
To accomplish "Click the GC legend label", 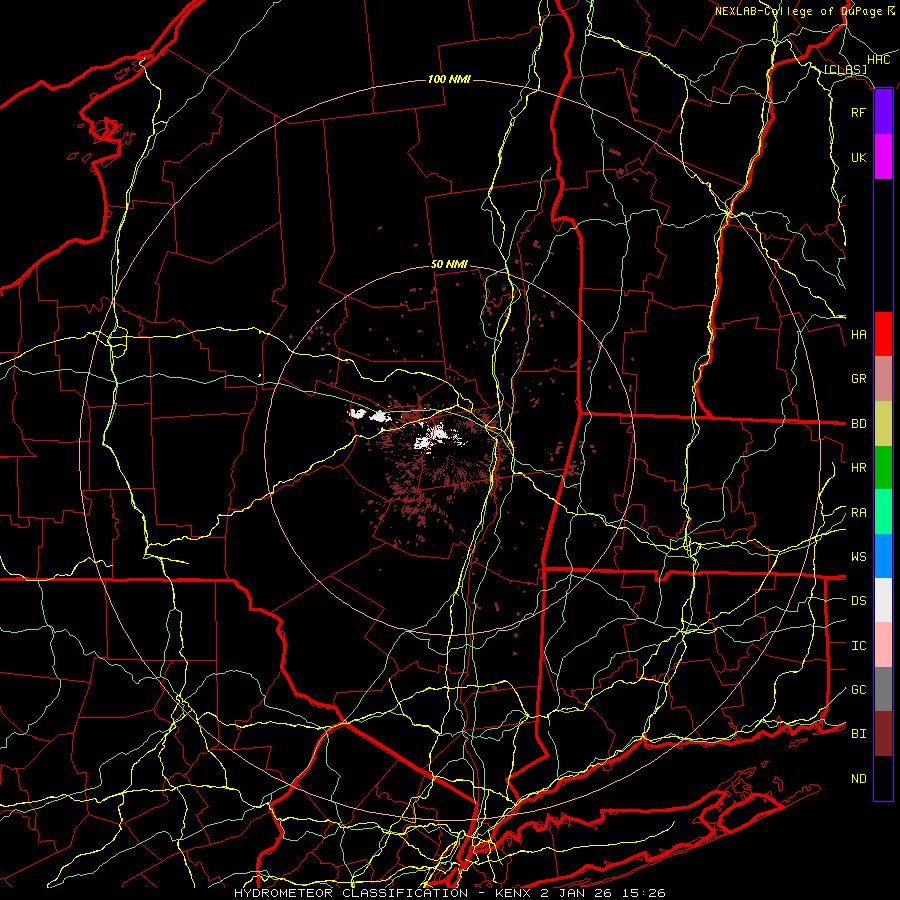I will pos(858,690).
